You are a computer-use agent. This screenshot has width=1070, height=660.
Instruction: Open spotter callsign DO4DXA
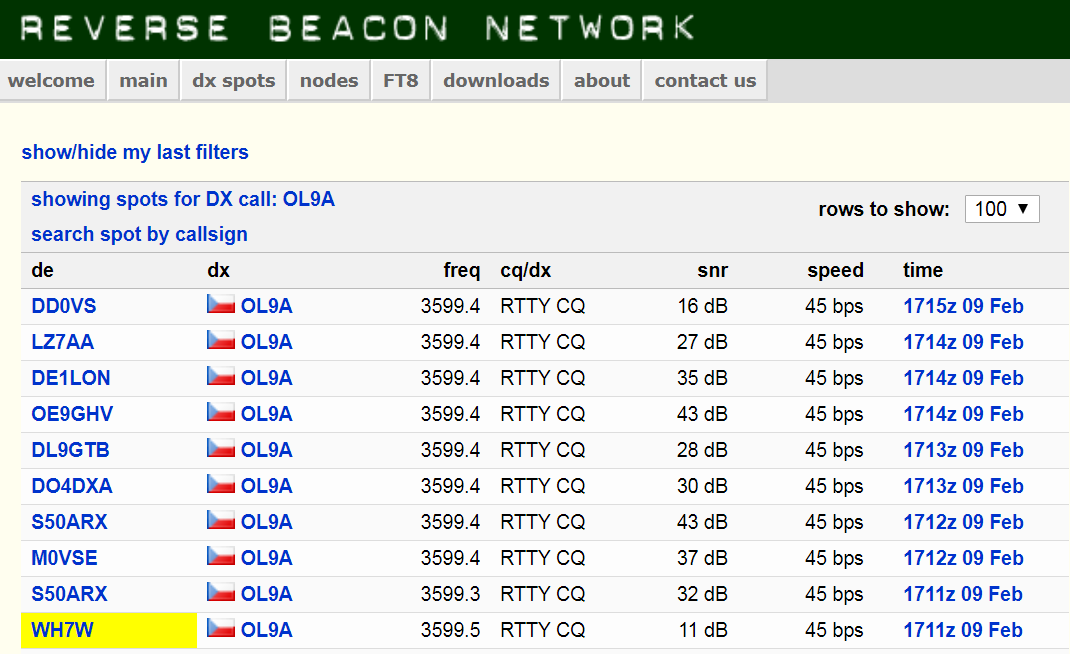pos(72,486)
